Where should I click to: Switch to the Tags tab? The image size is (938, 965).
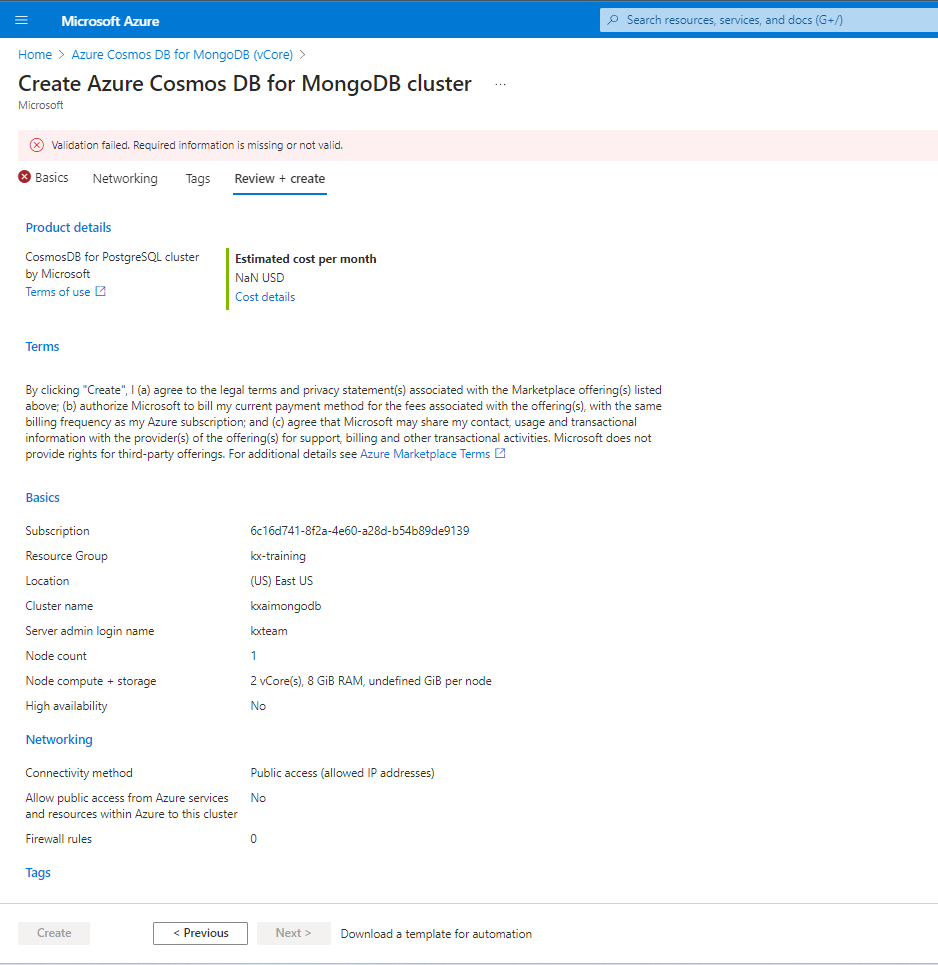(x=198, y=178)
